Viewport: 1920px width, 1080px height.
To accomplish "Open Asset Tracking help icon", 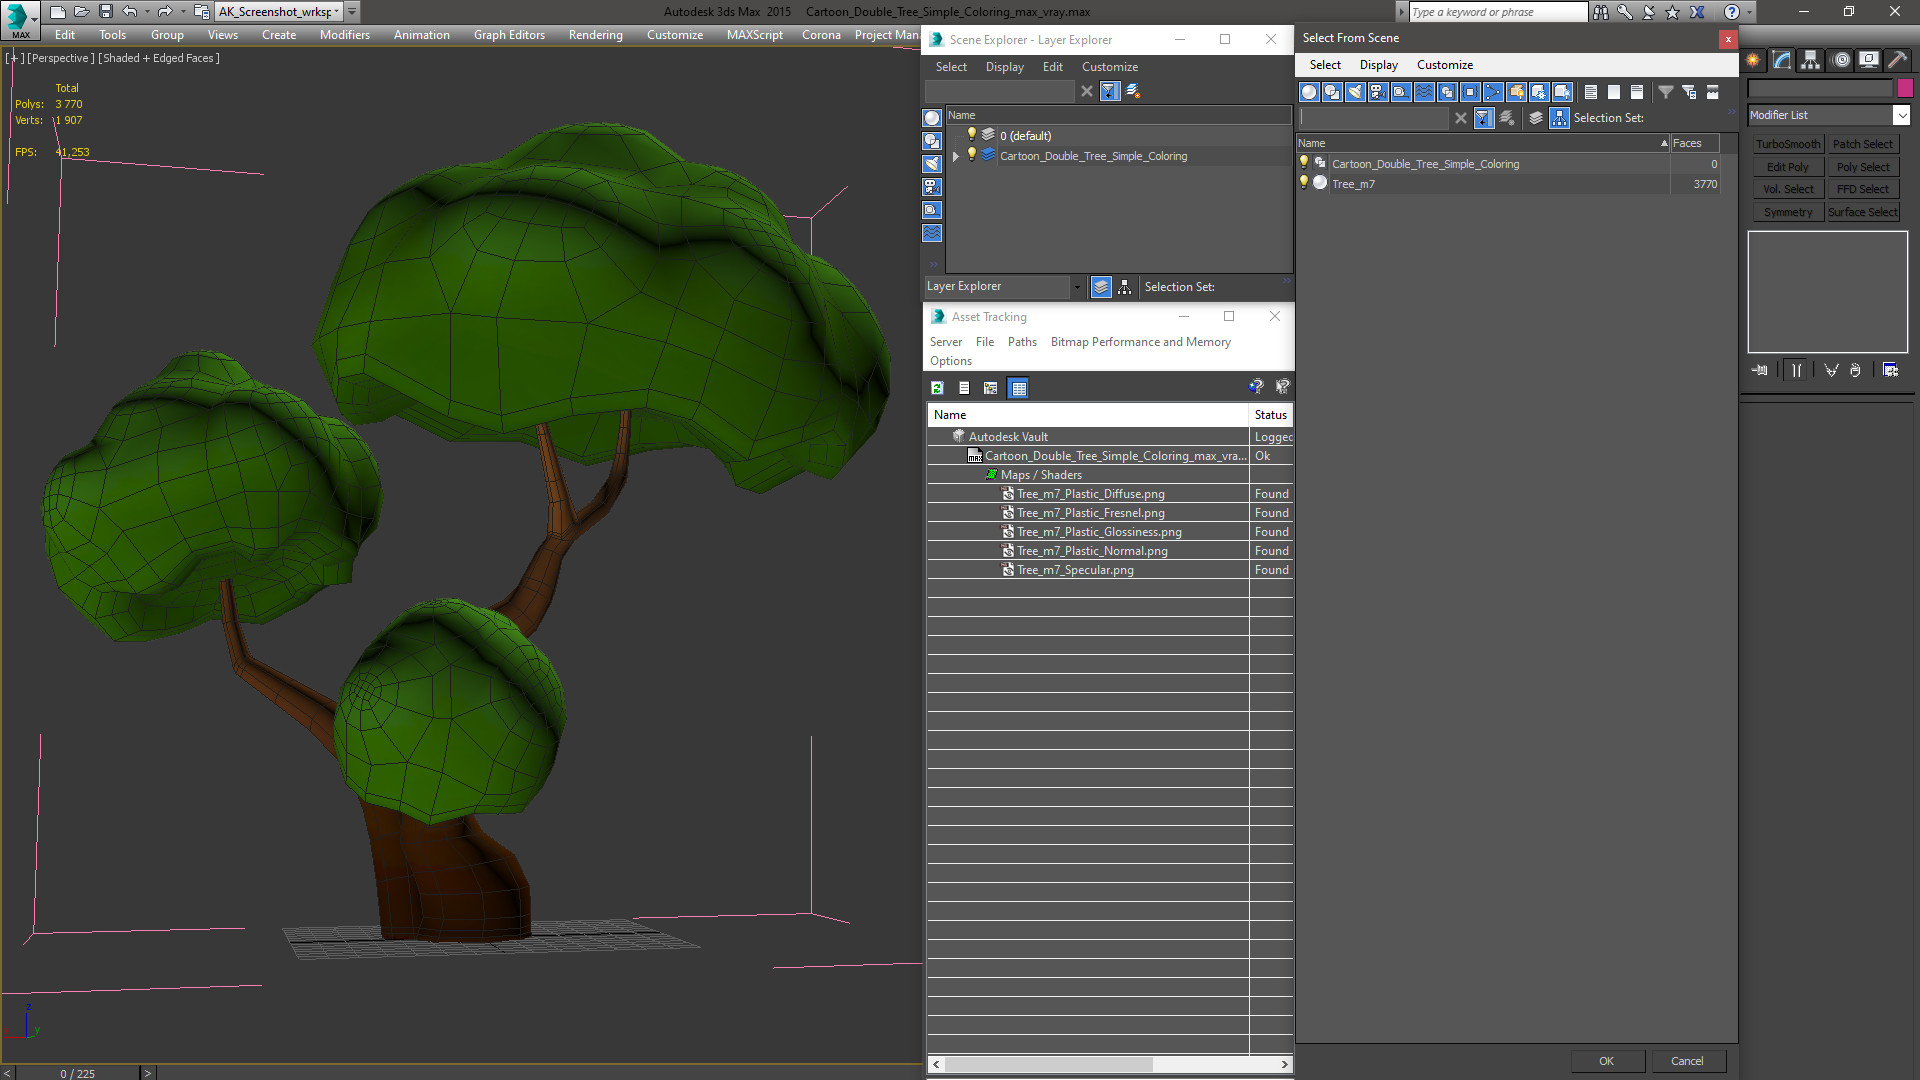I will tap(1256, 387).
